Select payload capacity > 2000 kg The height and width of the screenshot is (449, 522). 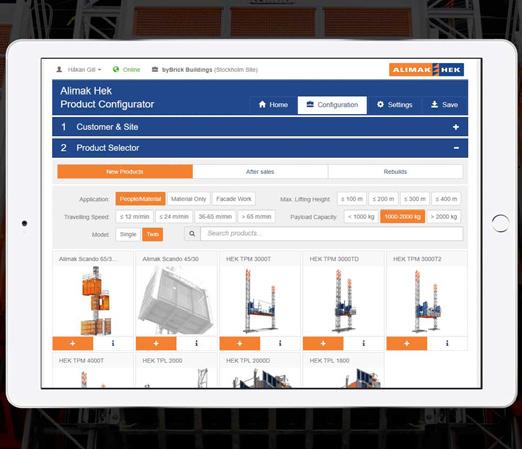[444, 217]
